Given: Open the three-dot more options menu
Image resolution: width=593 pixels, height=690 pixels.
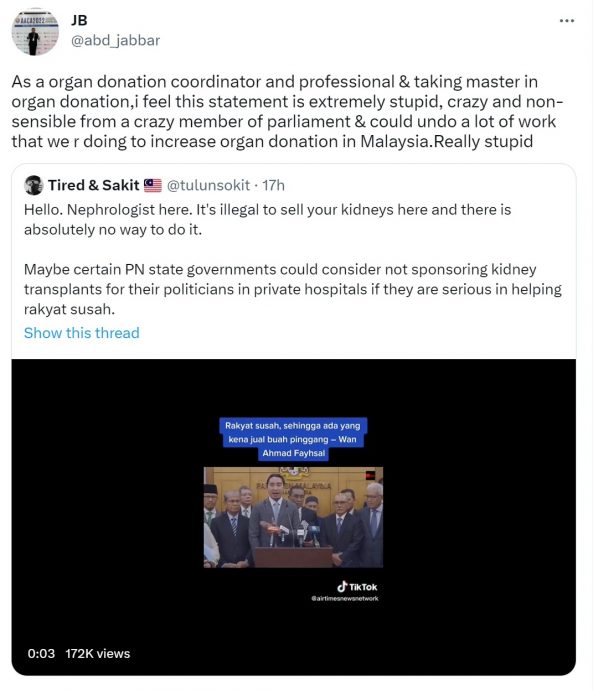Looking at the screenshot, I should tap(567, 21).
